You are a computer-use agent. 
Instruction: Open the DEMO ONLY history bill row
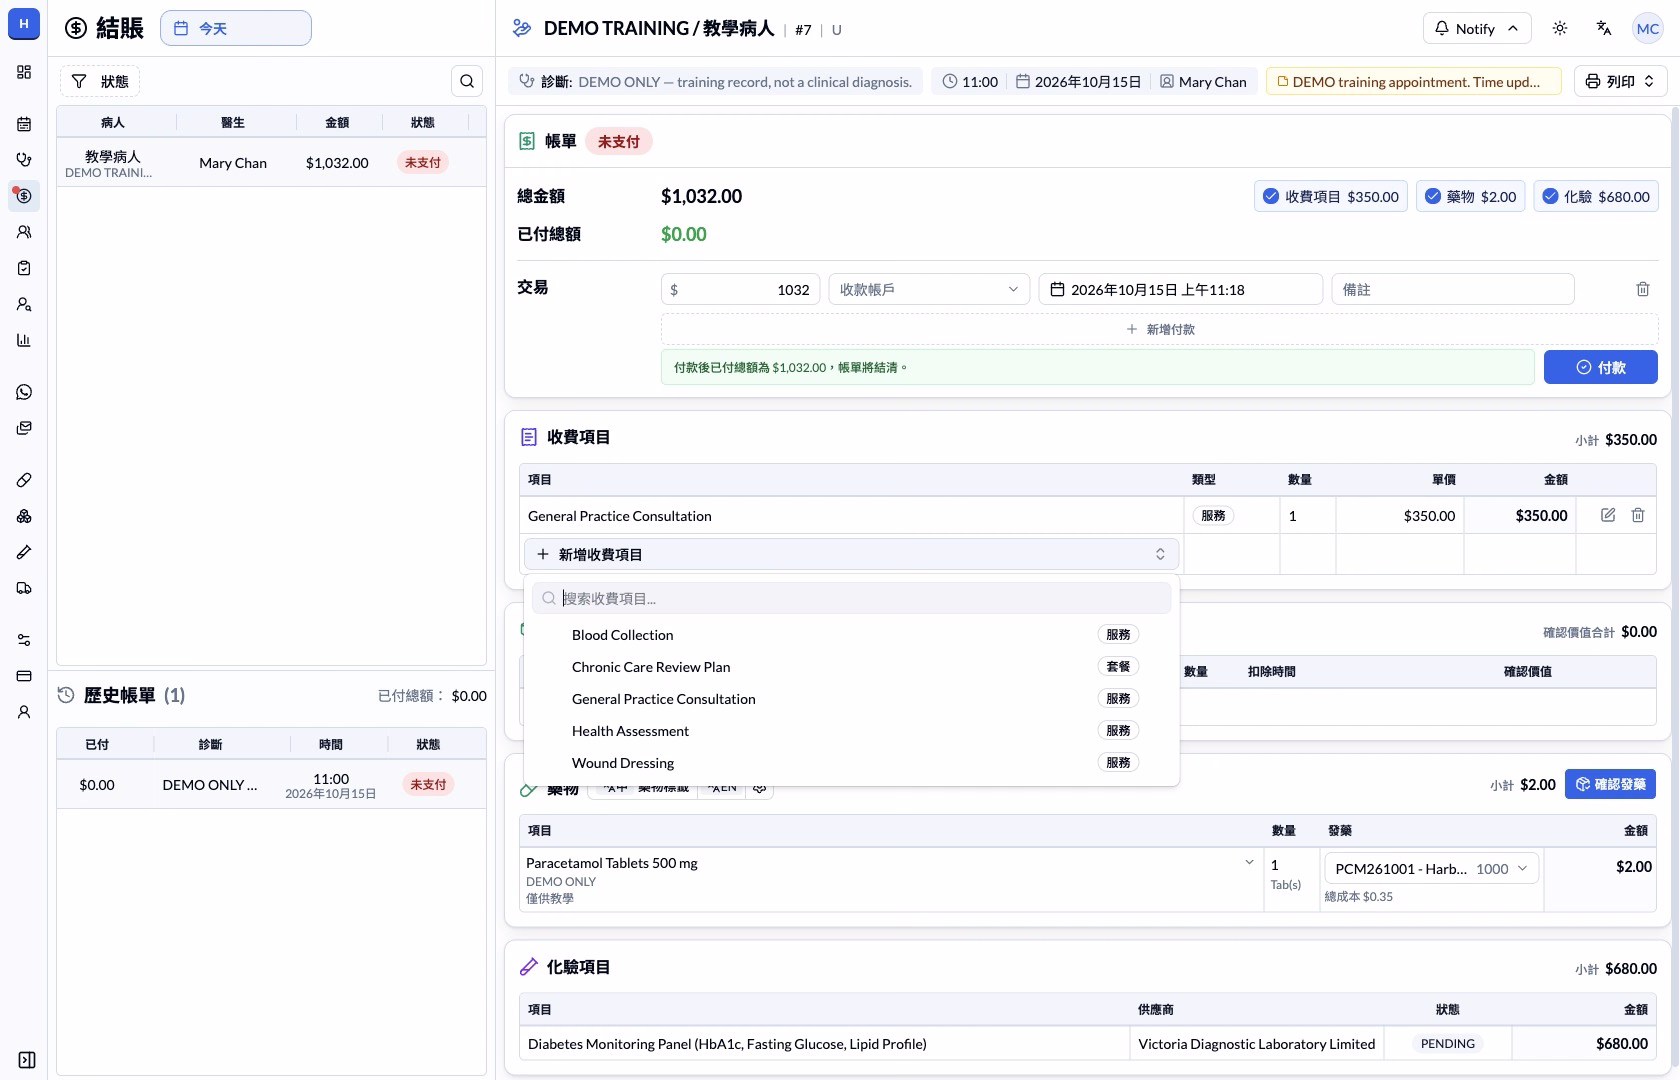click(x=271, y=785)
